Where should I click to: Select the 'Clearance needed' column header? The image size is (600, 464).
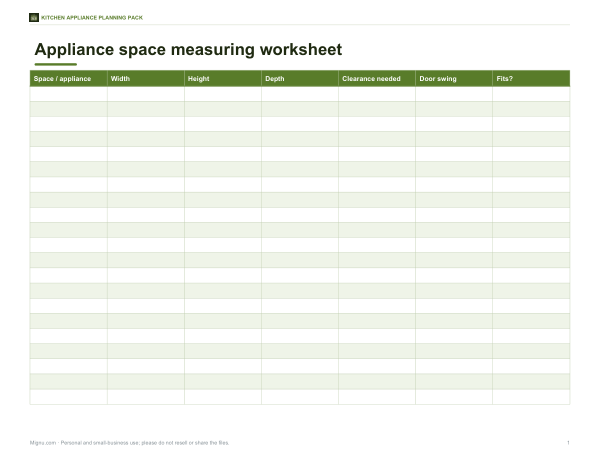377,78
